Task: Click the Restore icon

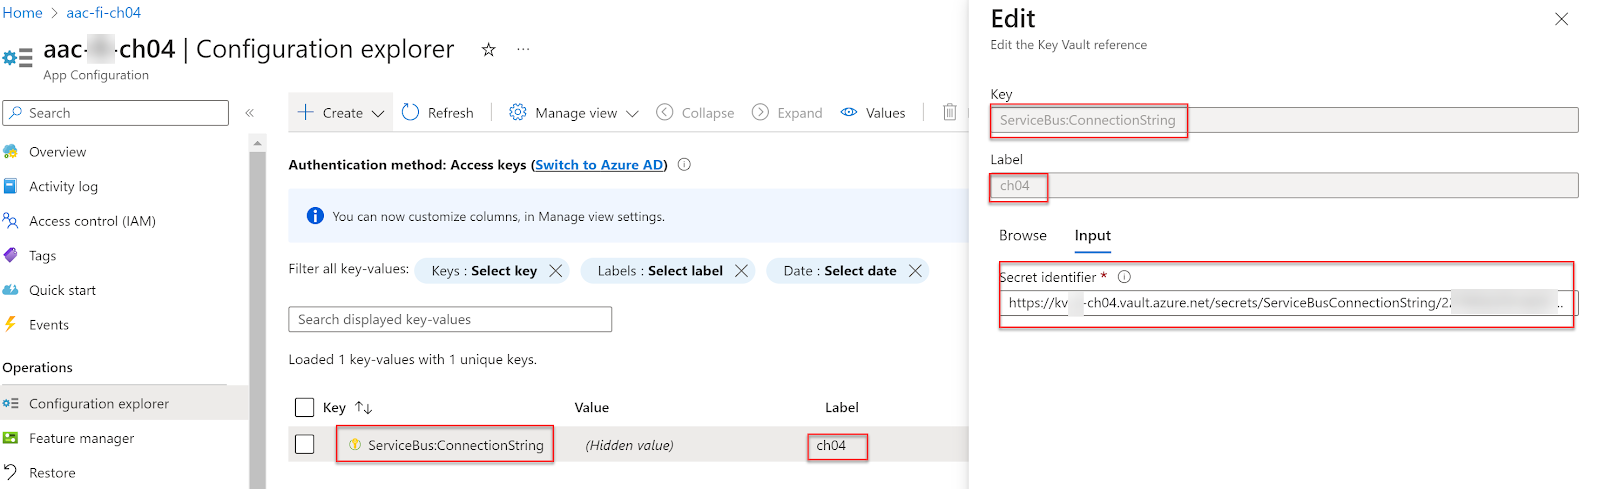Action: (10, 473)
